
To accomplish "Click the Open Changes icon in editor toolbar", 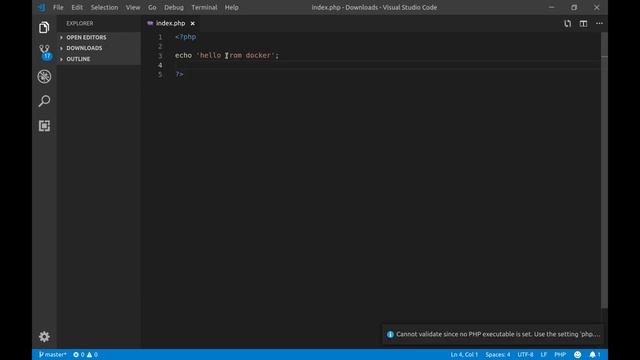I will click(x=568, y=23).
